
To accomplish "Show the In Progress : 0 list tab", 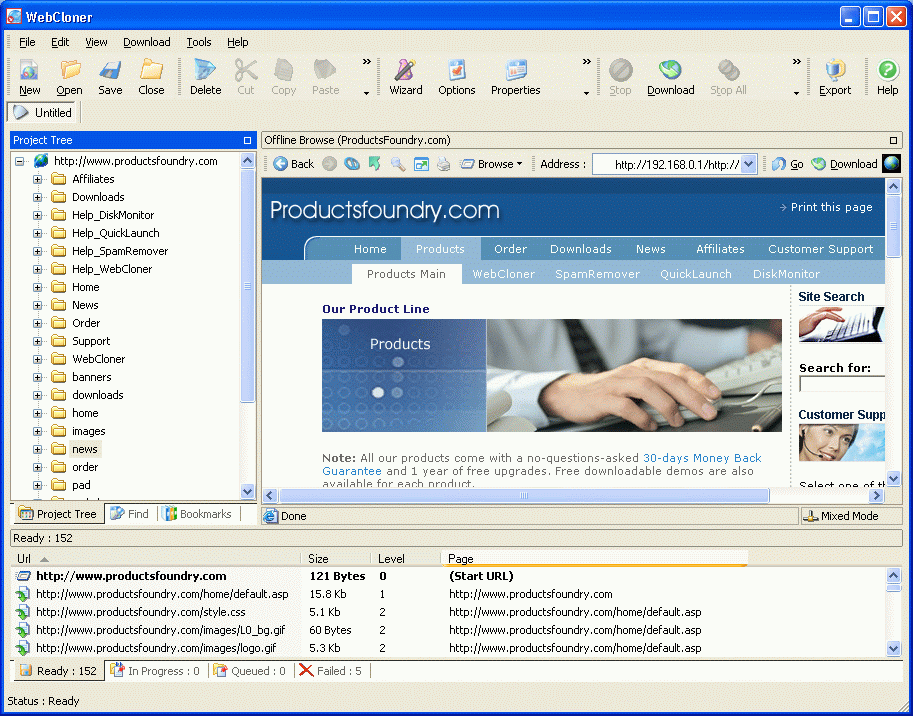I will [x=155, y=671].
